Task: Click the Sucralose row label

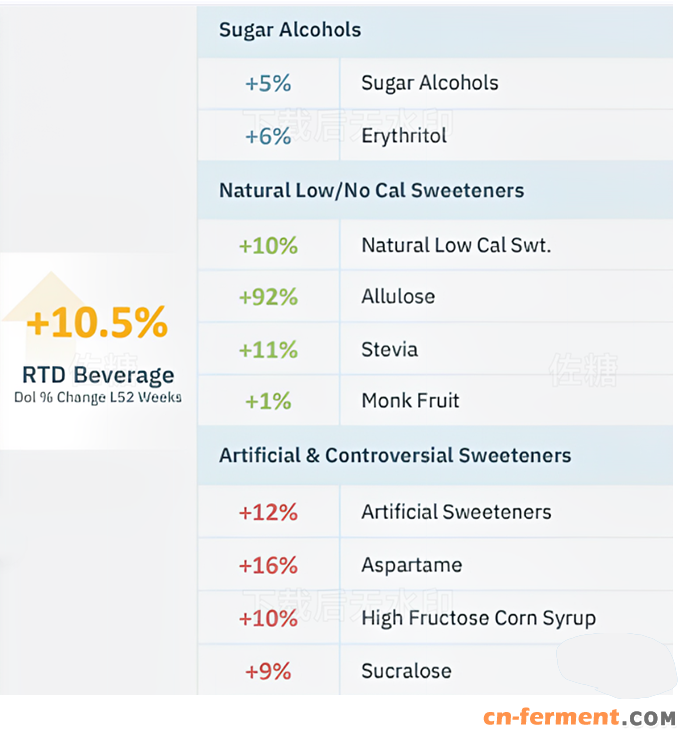Action: (x=406, y=671)
